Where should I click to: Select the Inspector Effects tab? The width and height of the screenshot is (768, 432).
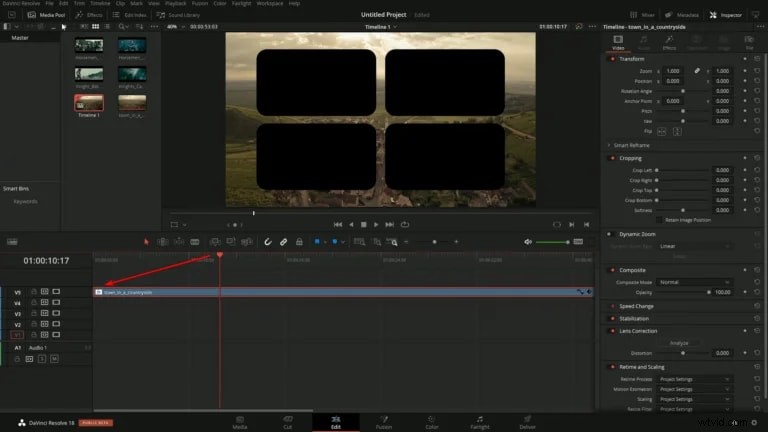(669, 42)
